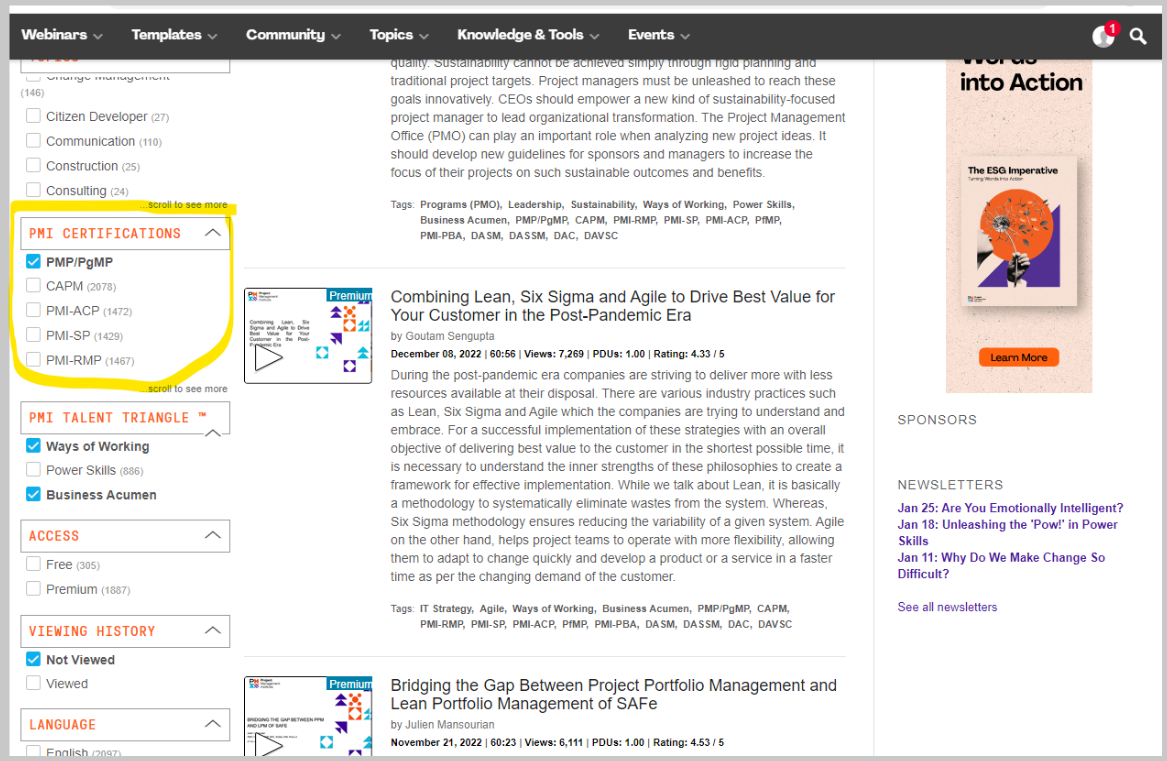Image resolution: width=1167 pixels, height=761 pixels.
Task: Open author Julien Mansourian's profile
Action: [450, 725]
